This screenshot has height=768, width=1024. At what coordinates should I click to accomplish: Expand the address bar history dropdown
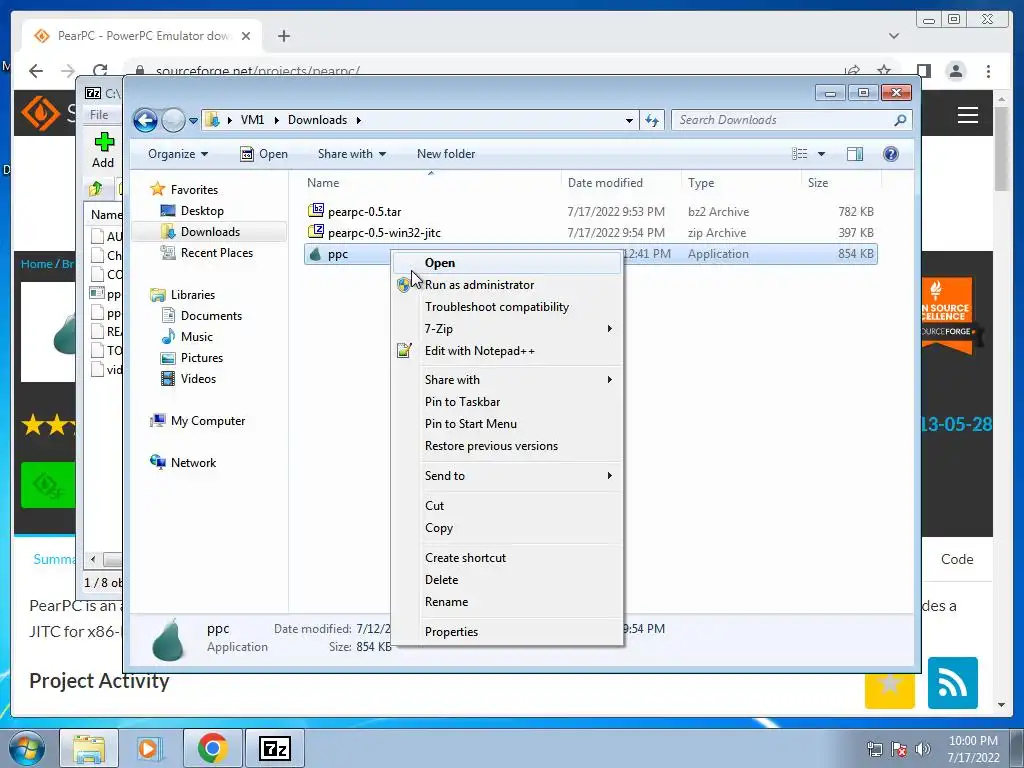click(629, 120)
